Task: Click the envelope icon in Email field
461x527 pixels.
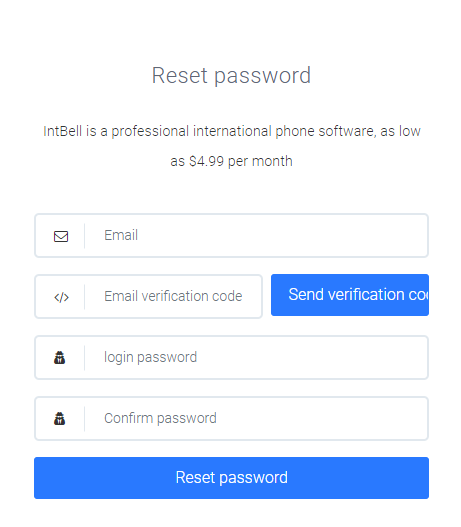Action: [61, 236]
